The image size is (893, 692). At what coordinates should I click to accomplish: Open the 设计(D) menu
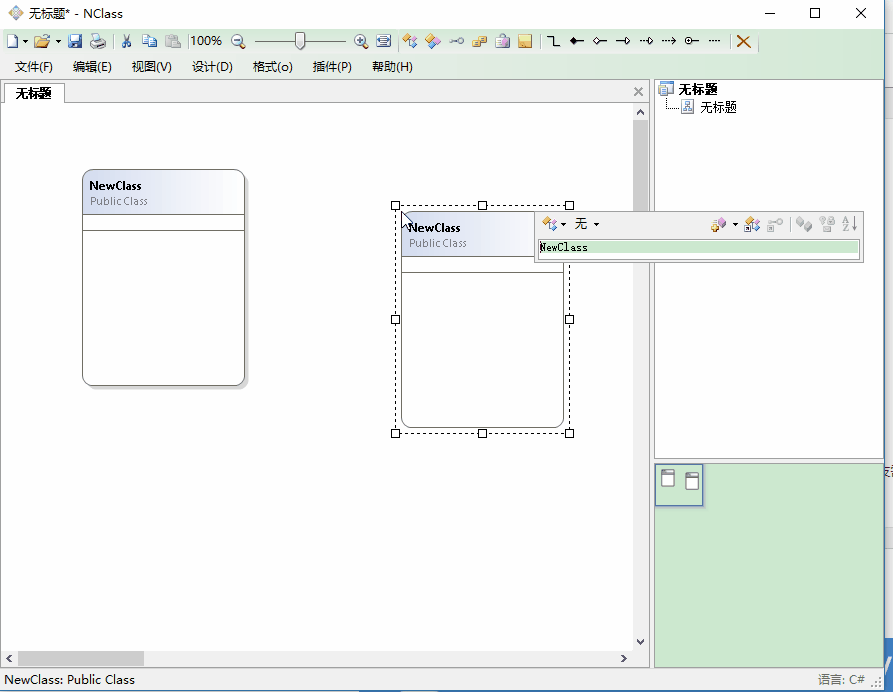212,67
